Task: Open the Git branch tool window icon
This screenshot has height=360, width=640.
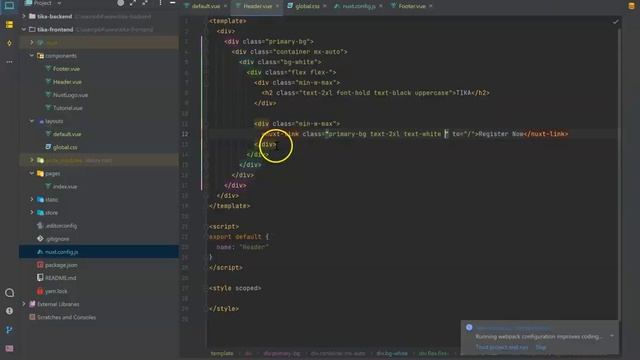Action: (x=9, y=329)
